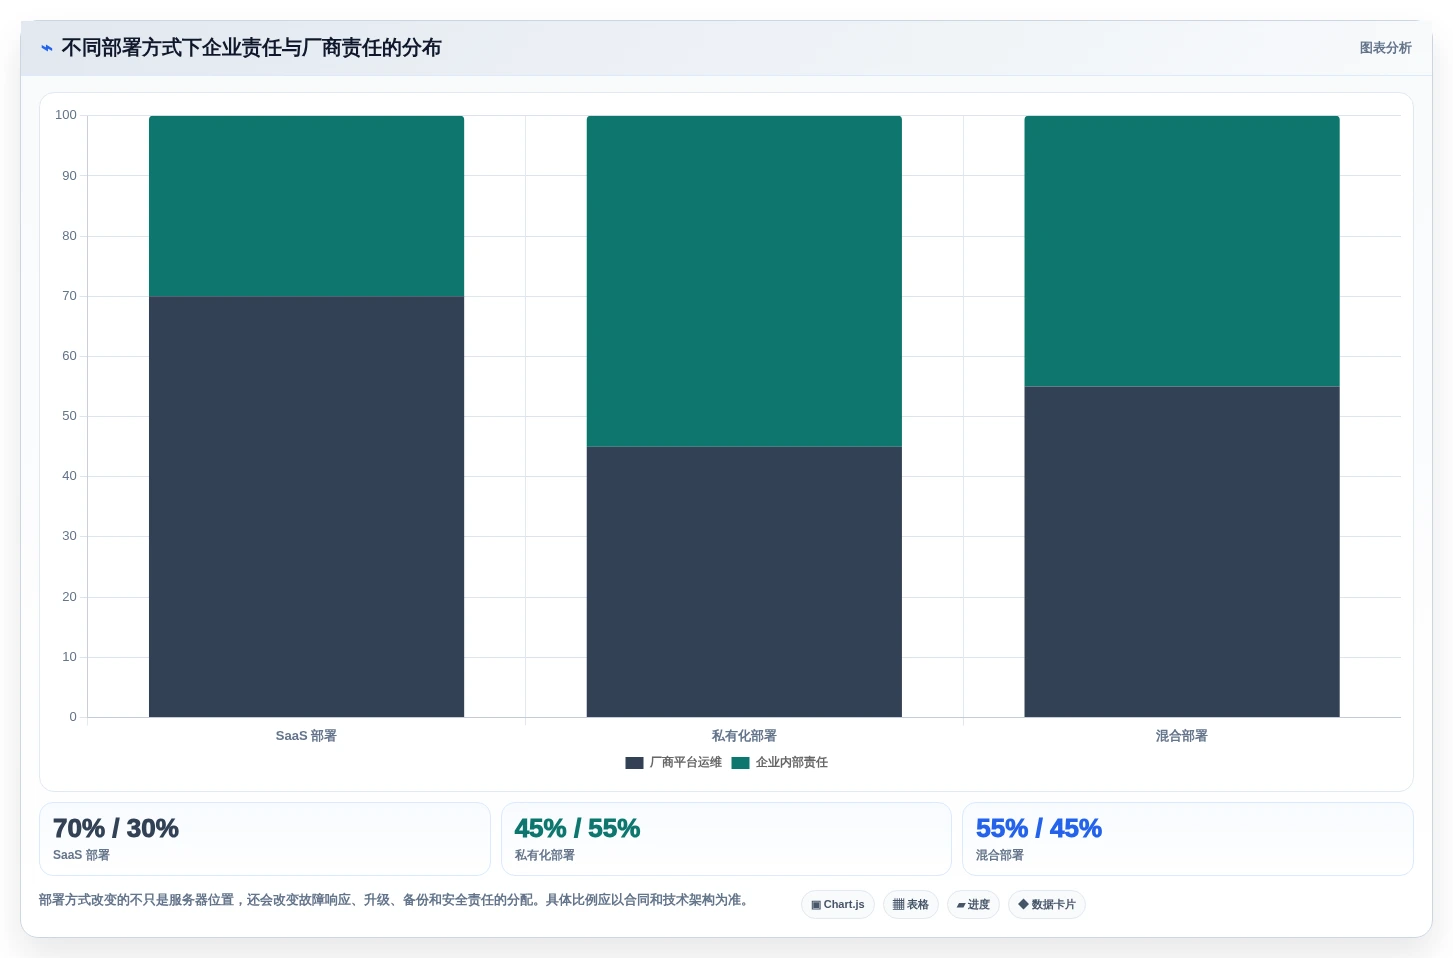Click the dark segment of 混合部署 bar
The image size is (1453, 958).
click(x=1182, y=551)
